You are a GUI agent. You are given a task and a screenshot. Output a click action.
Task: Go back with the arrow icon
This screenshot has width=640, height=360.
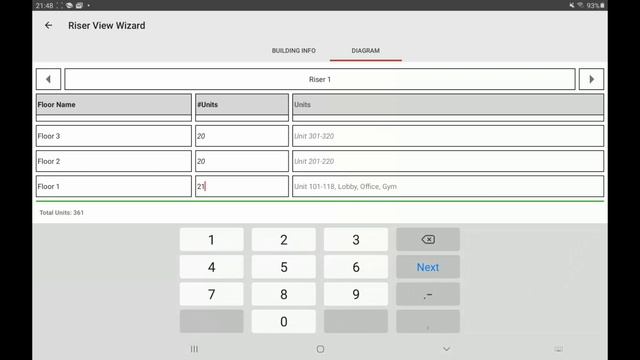48,25
